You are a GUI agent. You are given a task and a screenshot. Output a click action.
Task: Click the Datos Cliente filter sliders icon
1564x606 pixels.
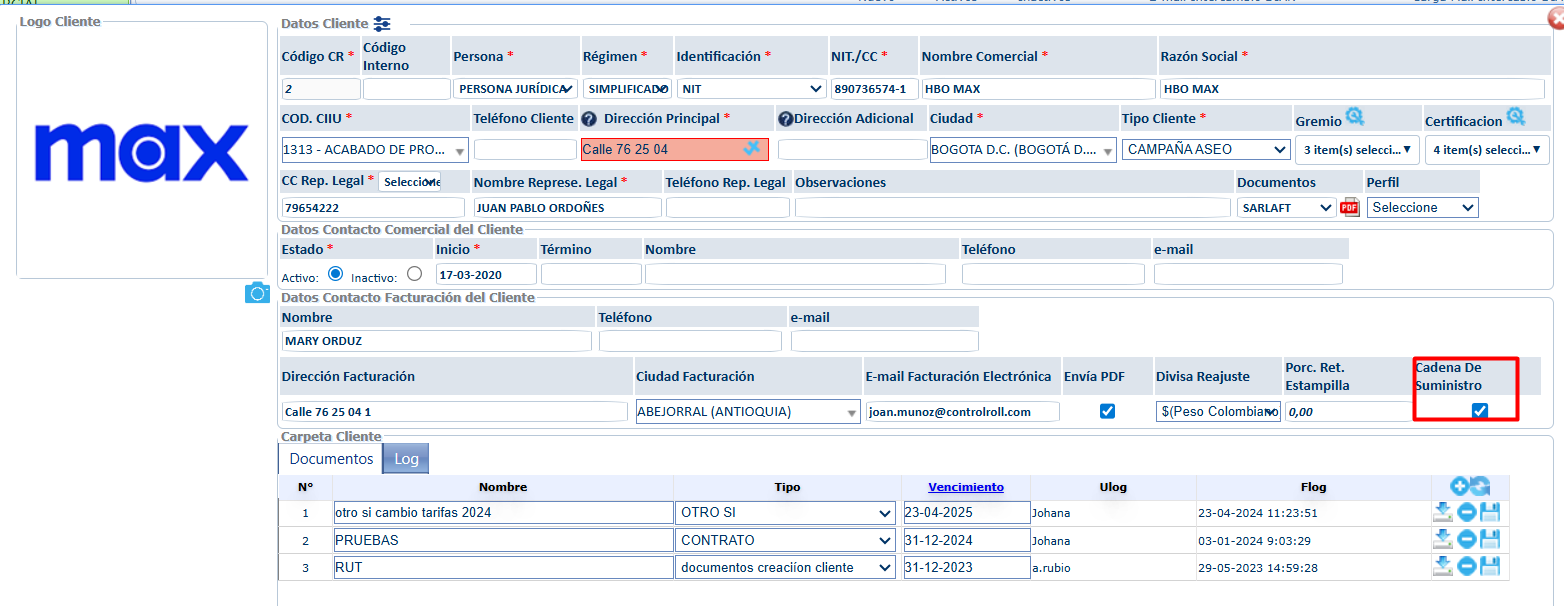tap(382, 23)
